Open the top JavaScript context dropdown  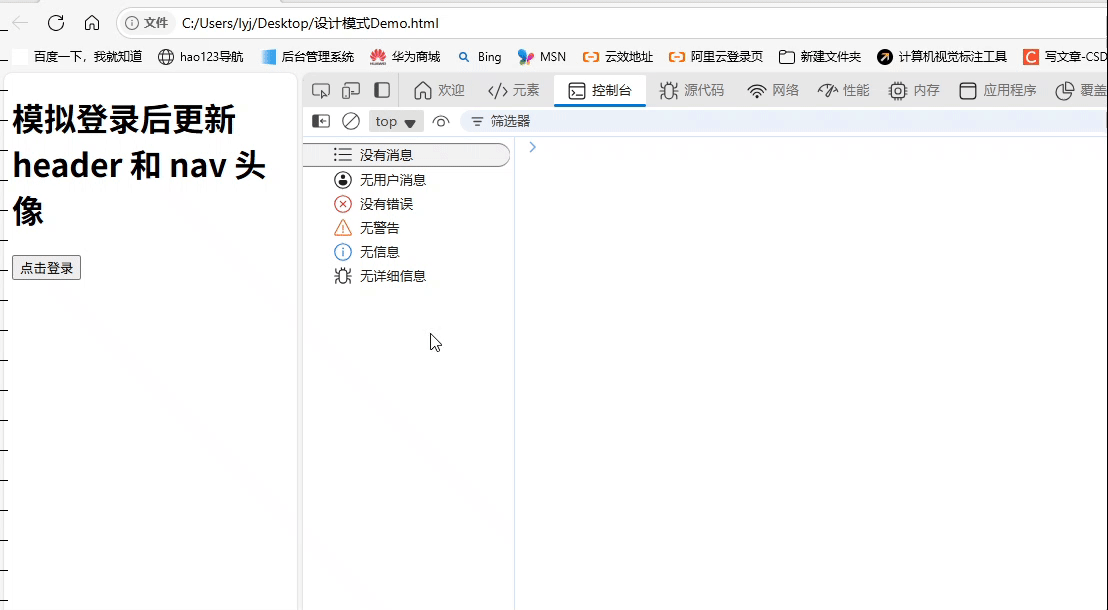[396, 122]
